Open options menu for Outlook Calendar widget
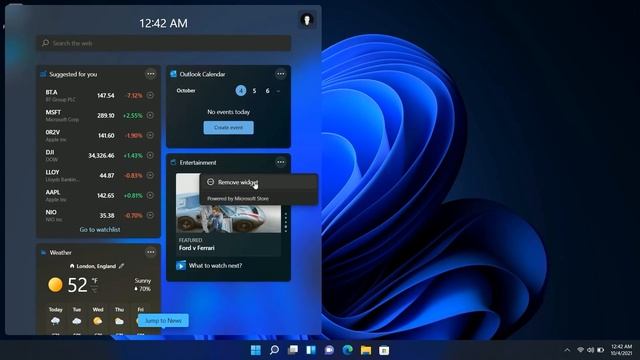 pyautogui.click(x=281, y=74)
